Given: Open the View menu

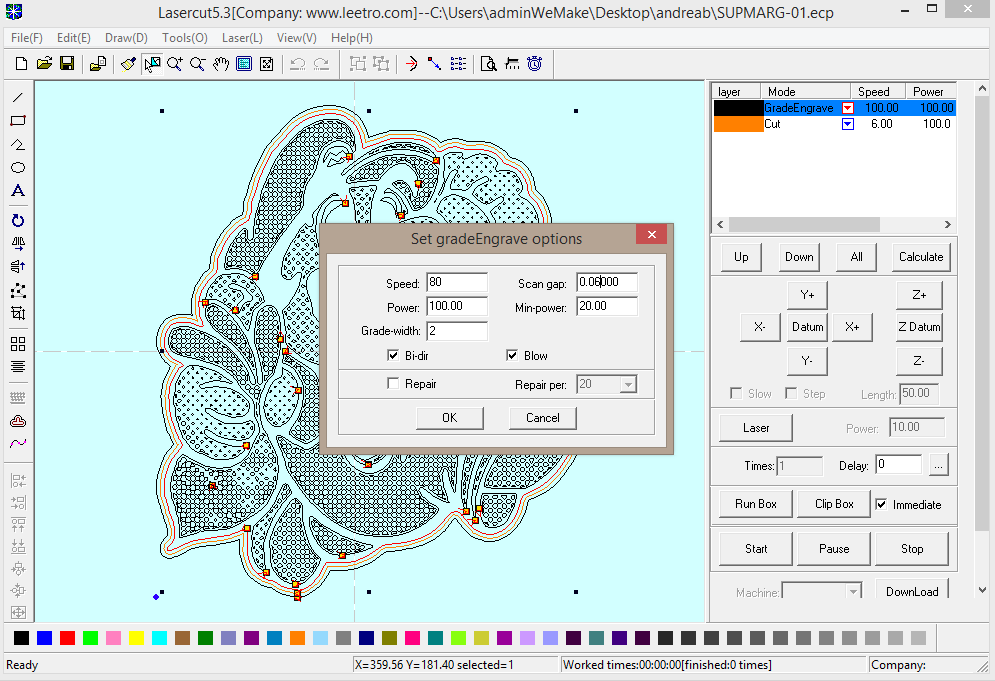Looking at the screenshot, I should tap(296, 38).
